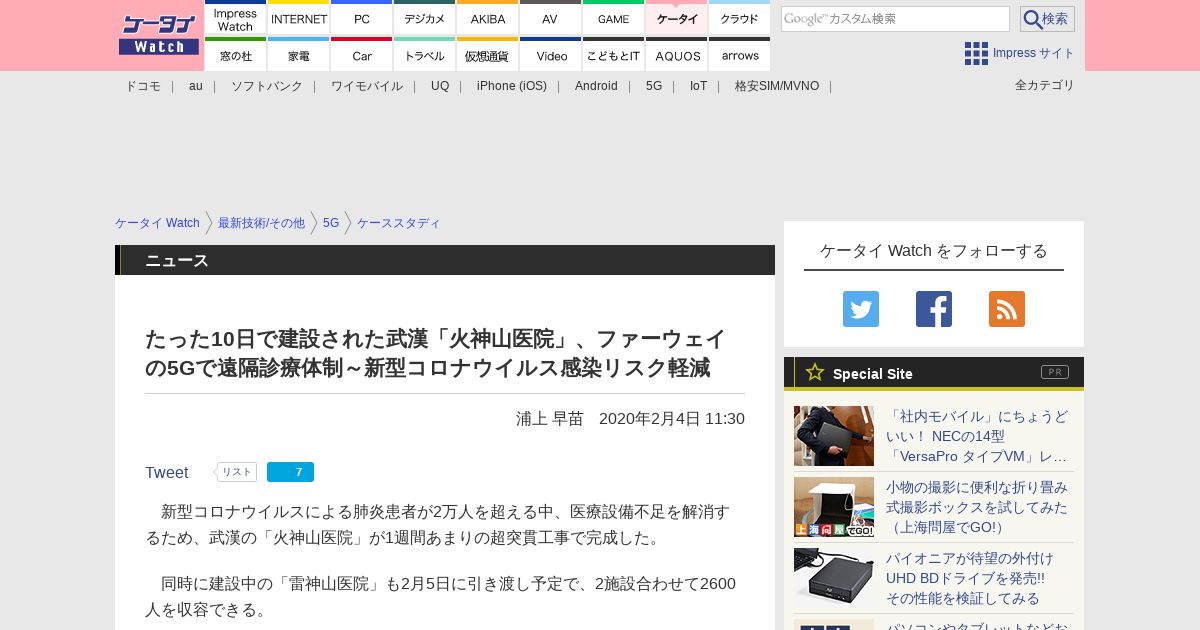
Task: Click the share count 7 button
Action: pos(290,472)
